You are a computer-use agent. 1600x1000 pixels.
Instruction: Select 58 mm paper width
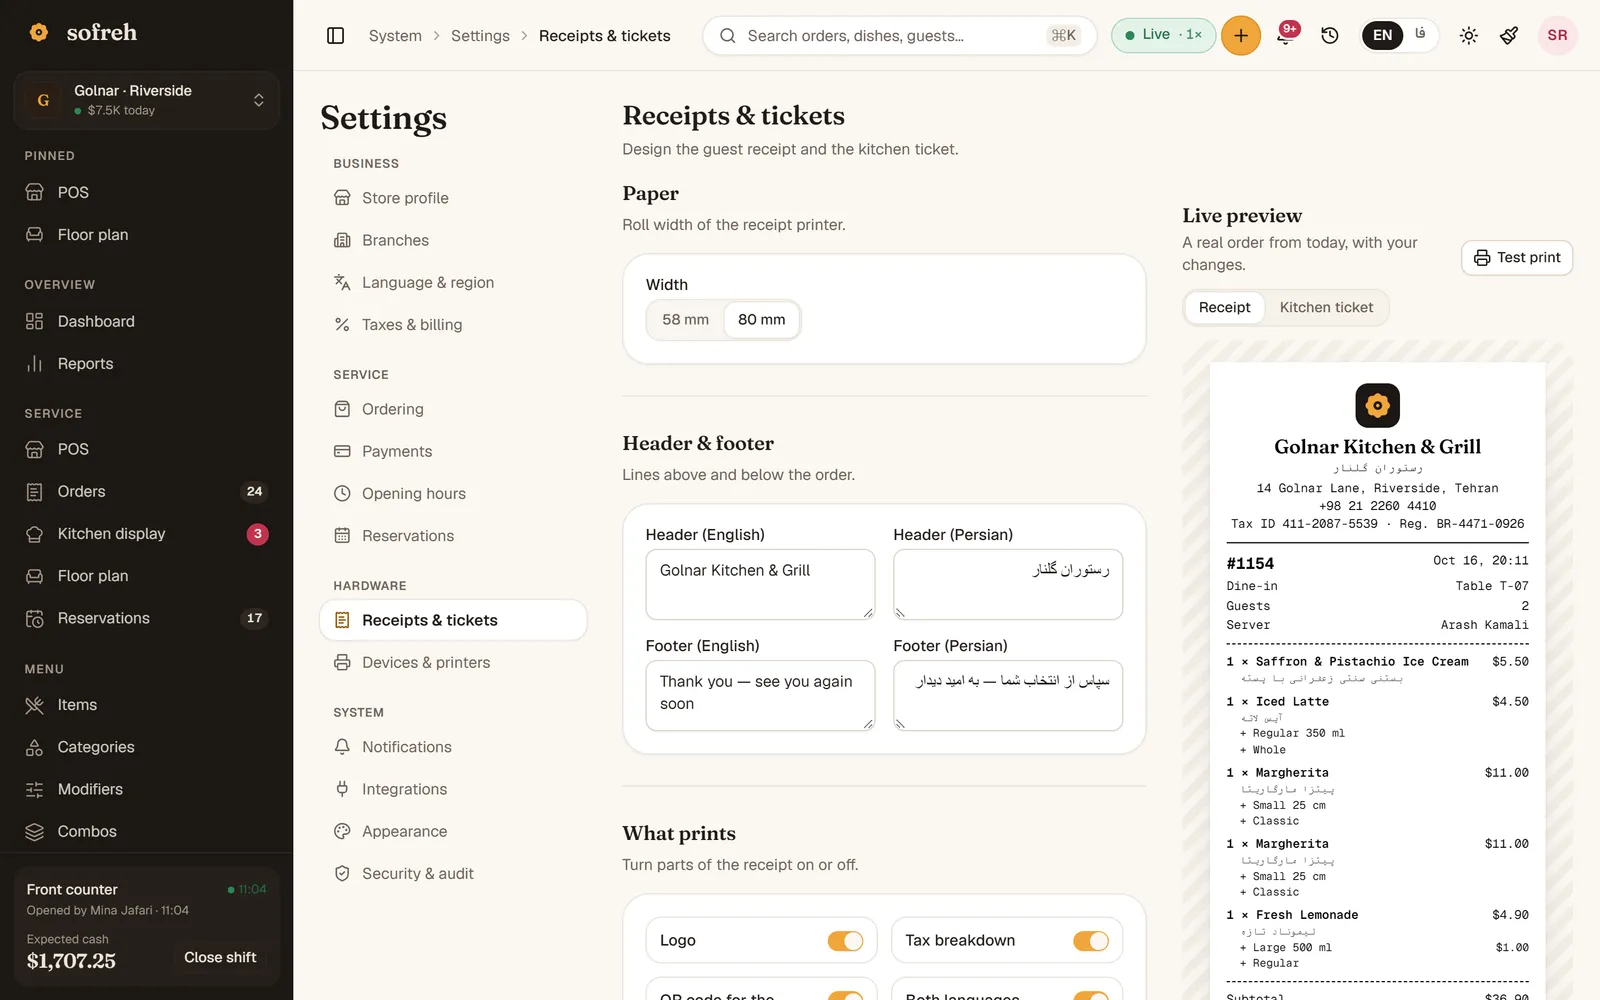click(x=686, y=320)
